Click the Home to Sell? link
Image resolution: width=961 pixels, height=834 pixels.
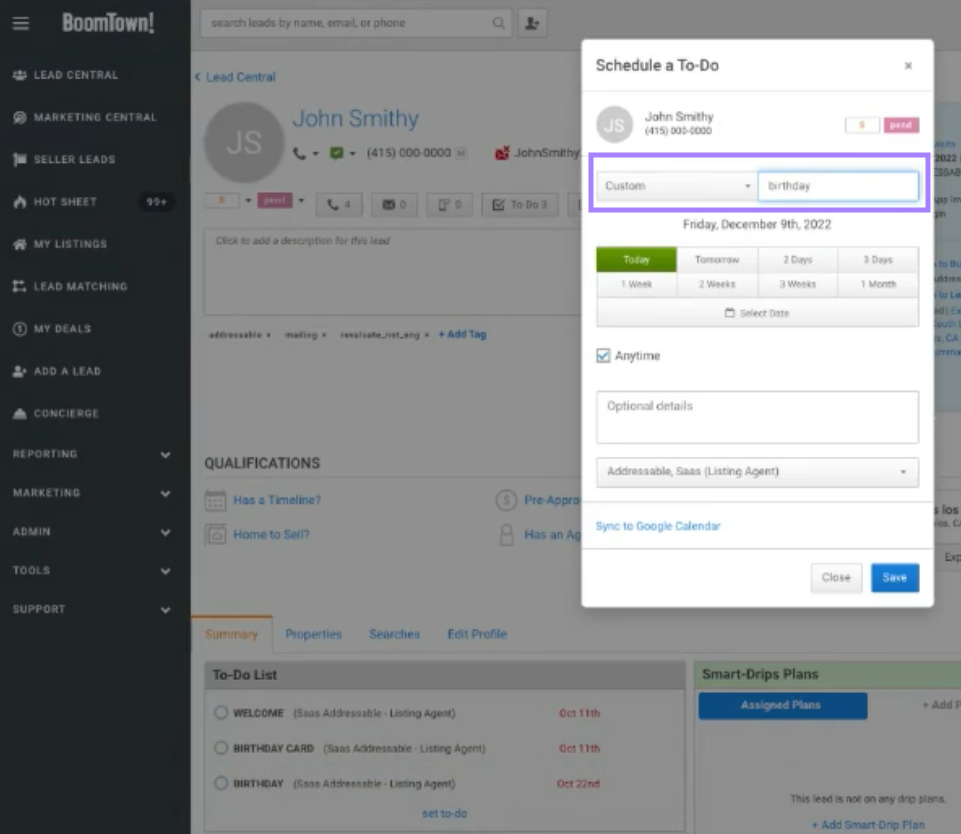[x=272, y=534]
